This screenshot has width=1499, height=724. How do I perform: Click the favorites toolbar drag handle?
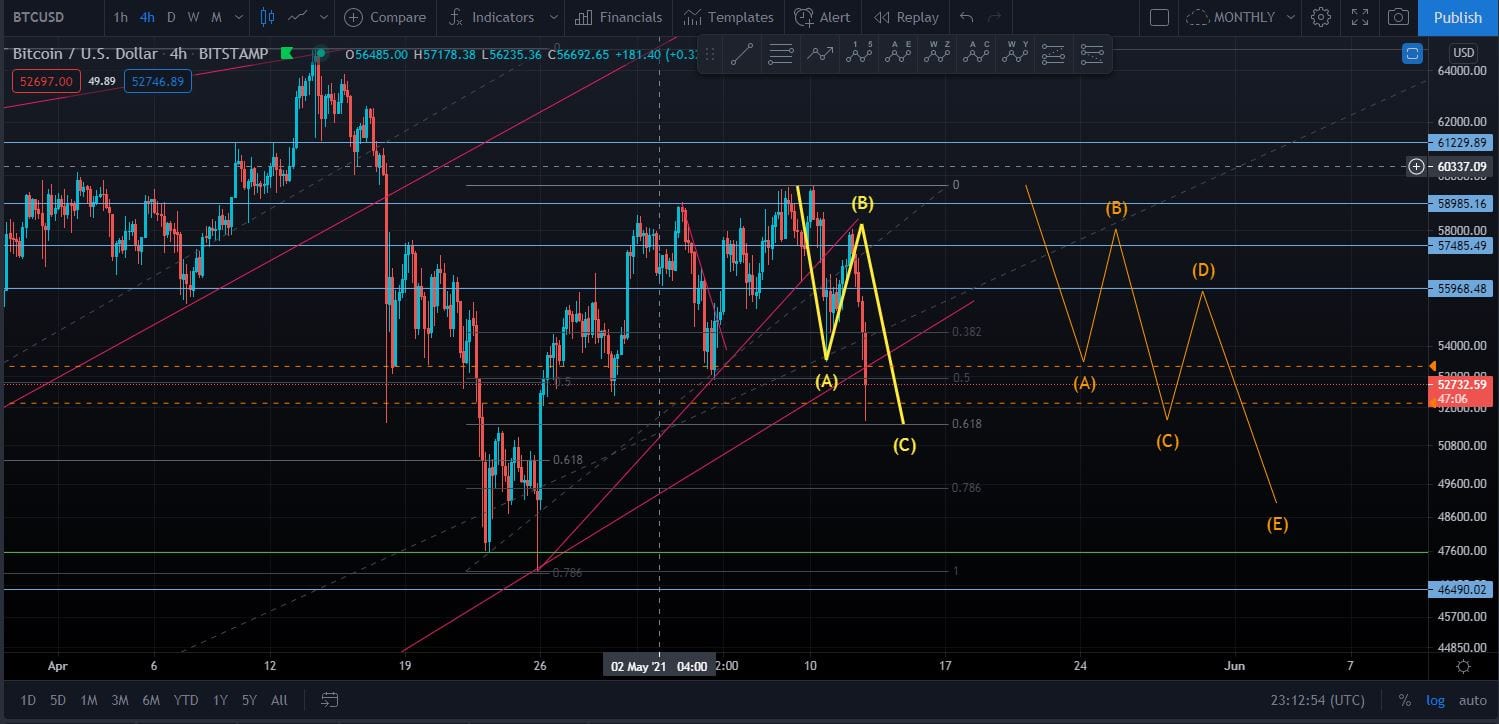click(709, 55)
